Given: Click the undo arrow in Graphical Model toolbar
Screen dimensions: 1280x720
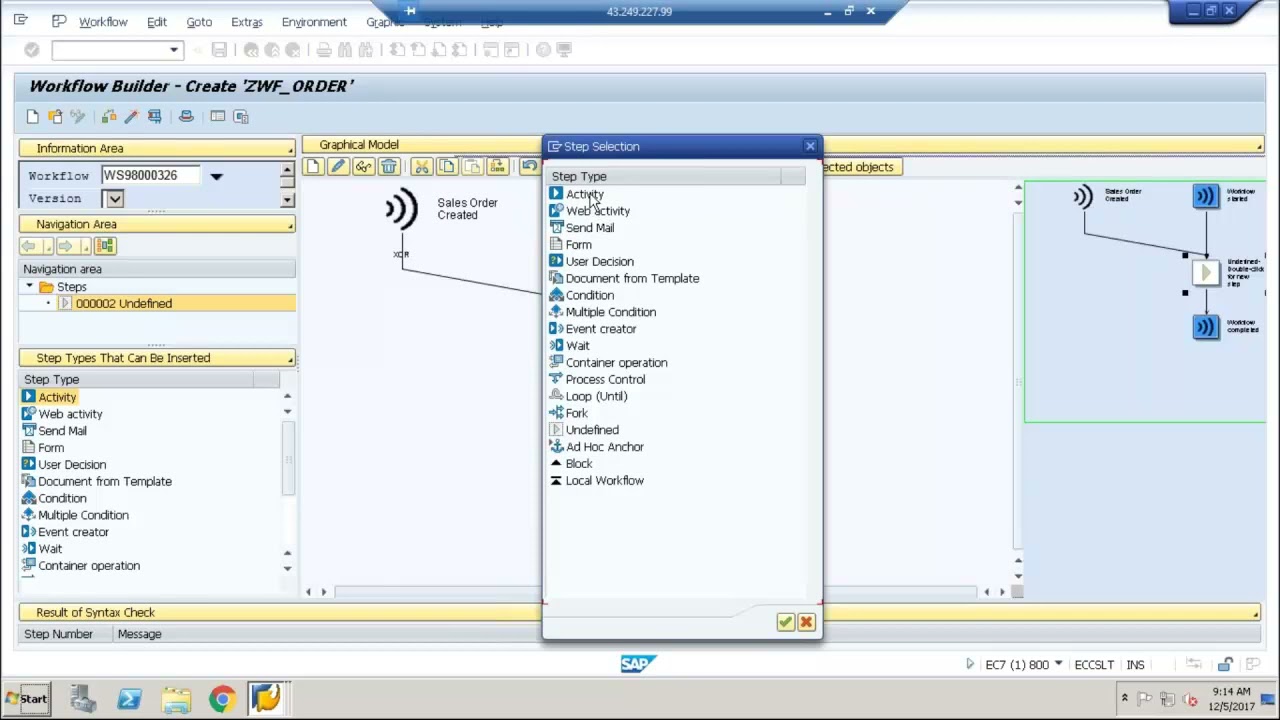Looking at the screenshot, I should click(x=529, y=167).
